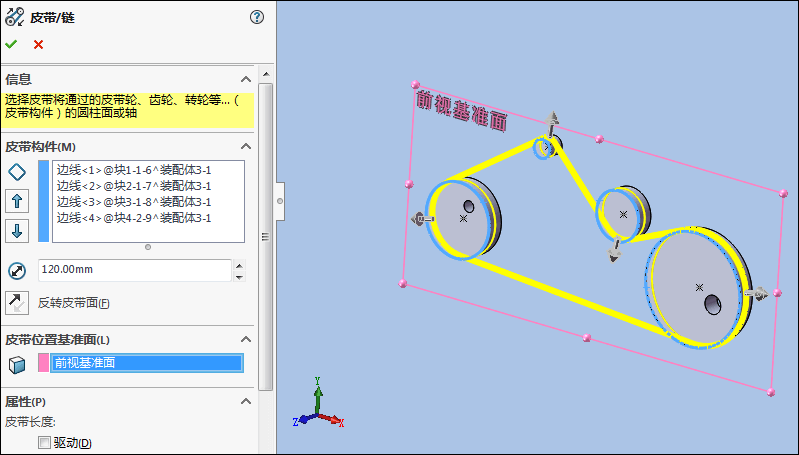The image size is (799, 455).
Task: Click the property panel scrollbar thumb
Action: point(265,237)
